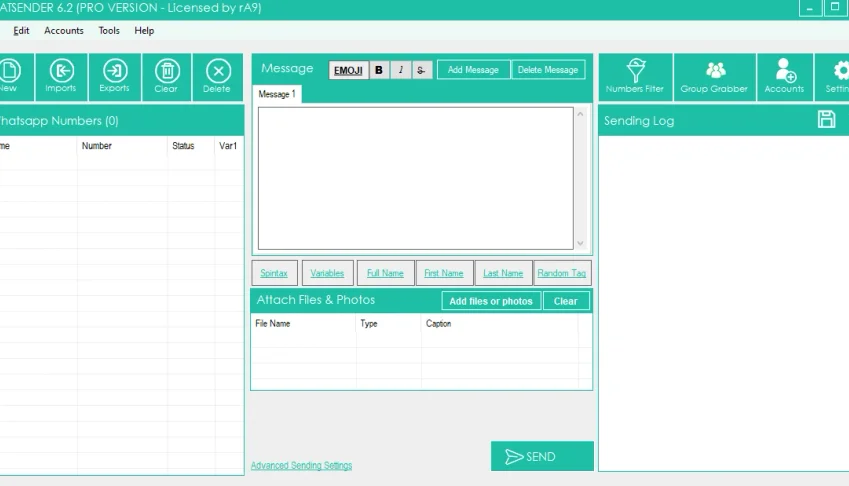The width and height of the screenshot is (849, 486).
Task: Open the Edit menu
Action: [21, 31]
